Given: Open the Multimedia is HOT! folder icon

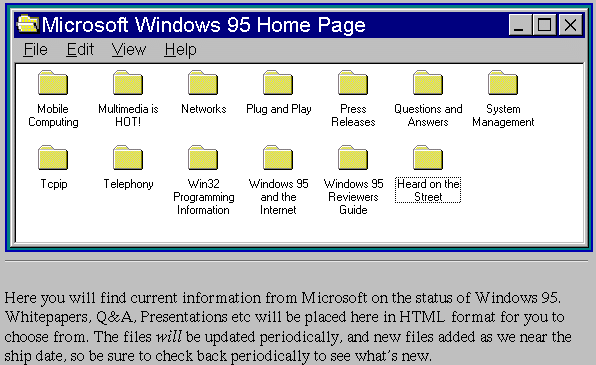Looking at the screenshot, I should 128,83.
